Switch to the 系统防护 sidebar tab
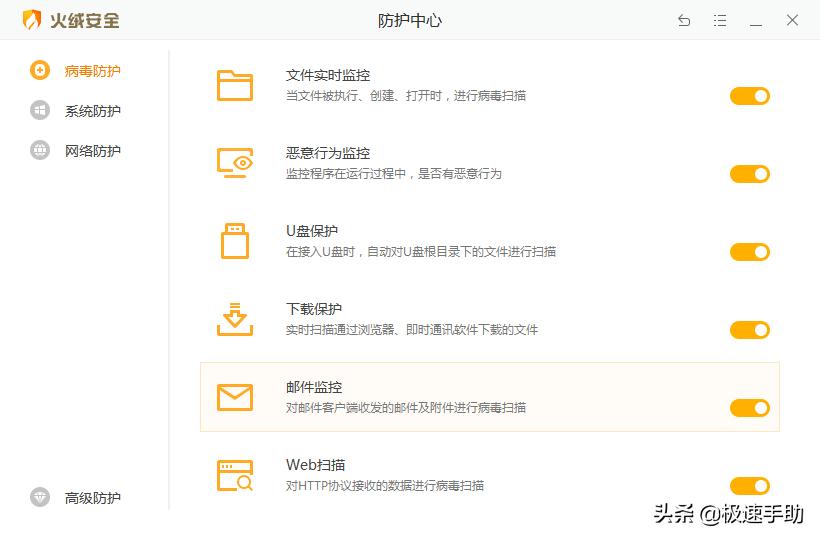The width and height of the screenshot is (820, 540). 92,111
